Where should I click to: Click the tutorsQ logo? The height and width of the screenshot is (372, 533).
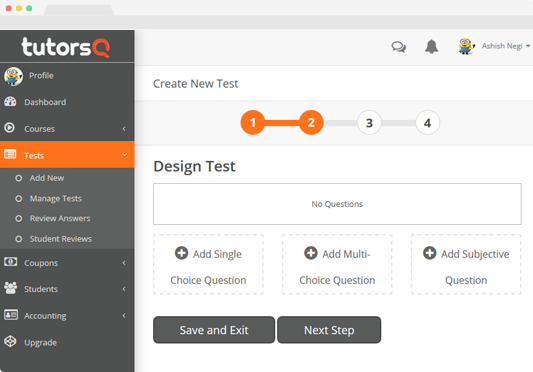66,47
